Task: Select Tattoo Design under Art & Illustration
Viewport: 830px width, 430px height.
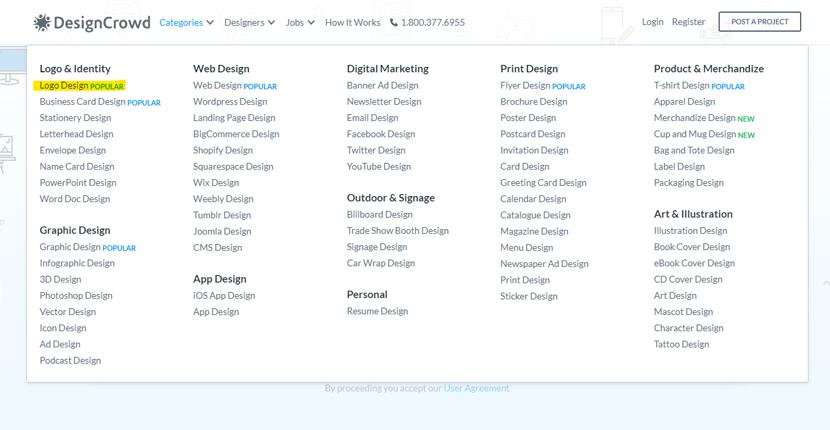Action: (681, 344)
